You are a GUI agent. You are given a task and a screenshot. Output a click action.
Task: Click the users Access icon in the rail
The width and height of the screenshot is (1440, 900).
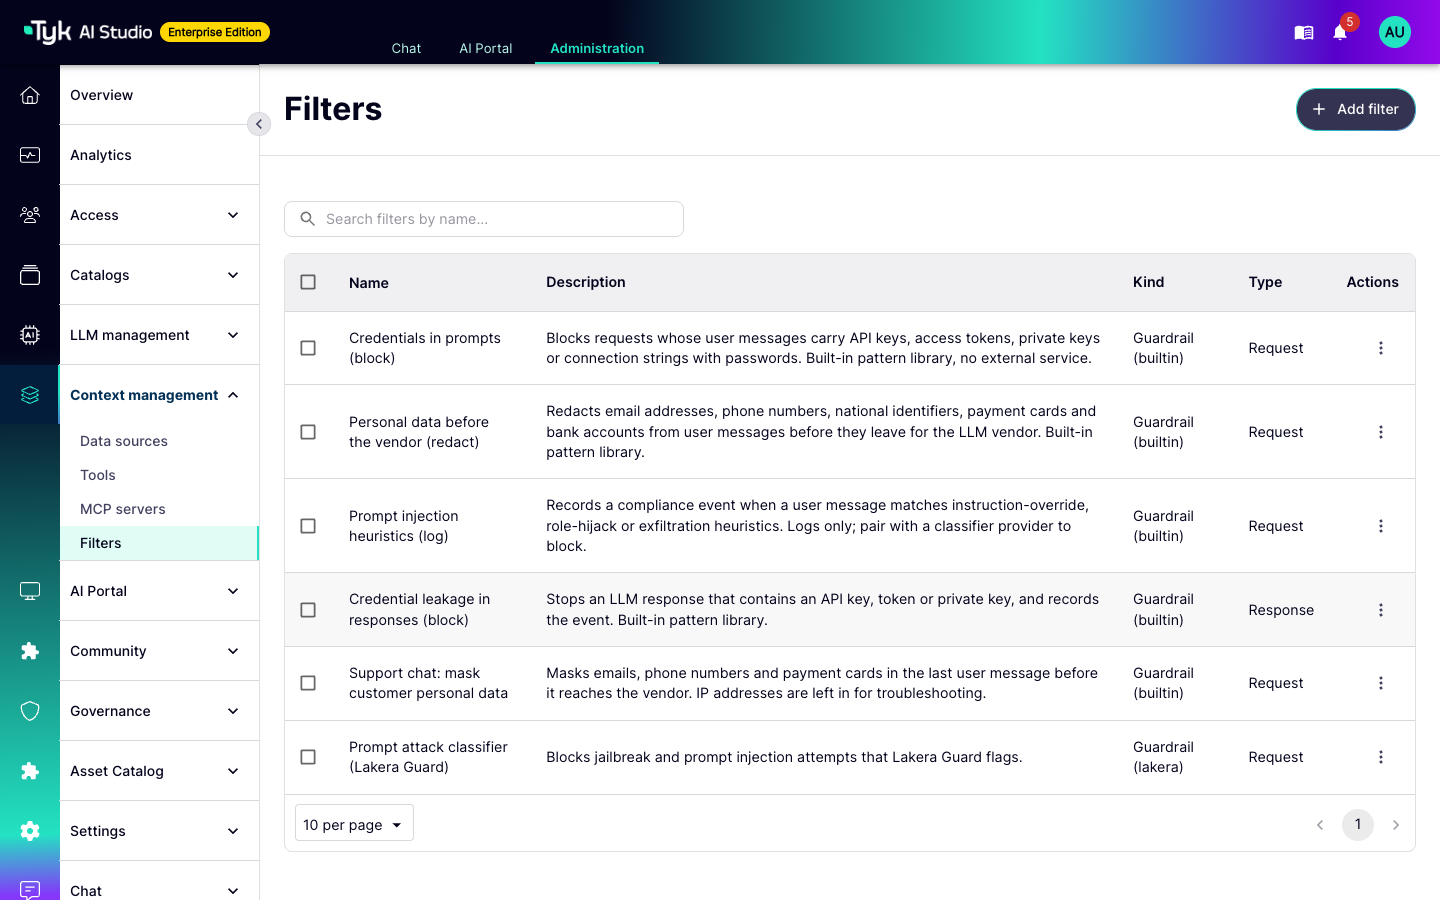[30, 215]
